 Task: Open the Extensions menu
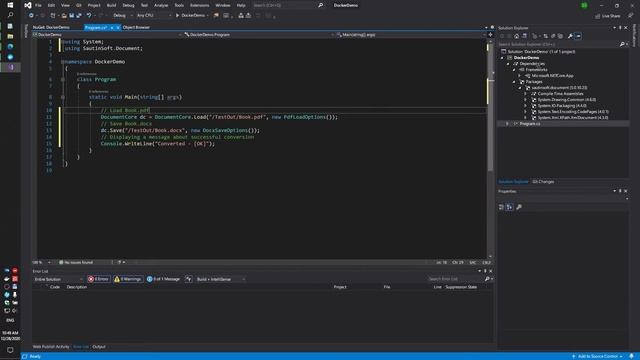click(x=200, y=5)
